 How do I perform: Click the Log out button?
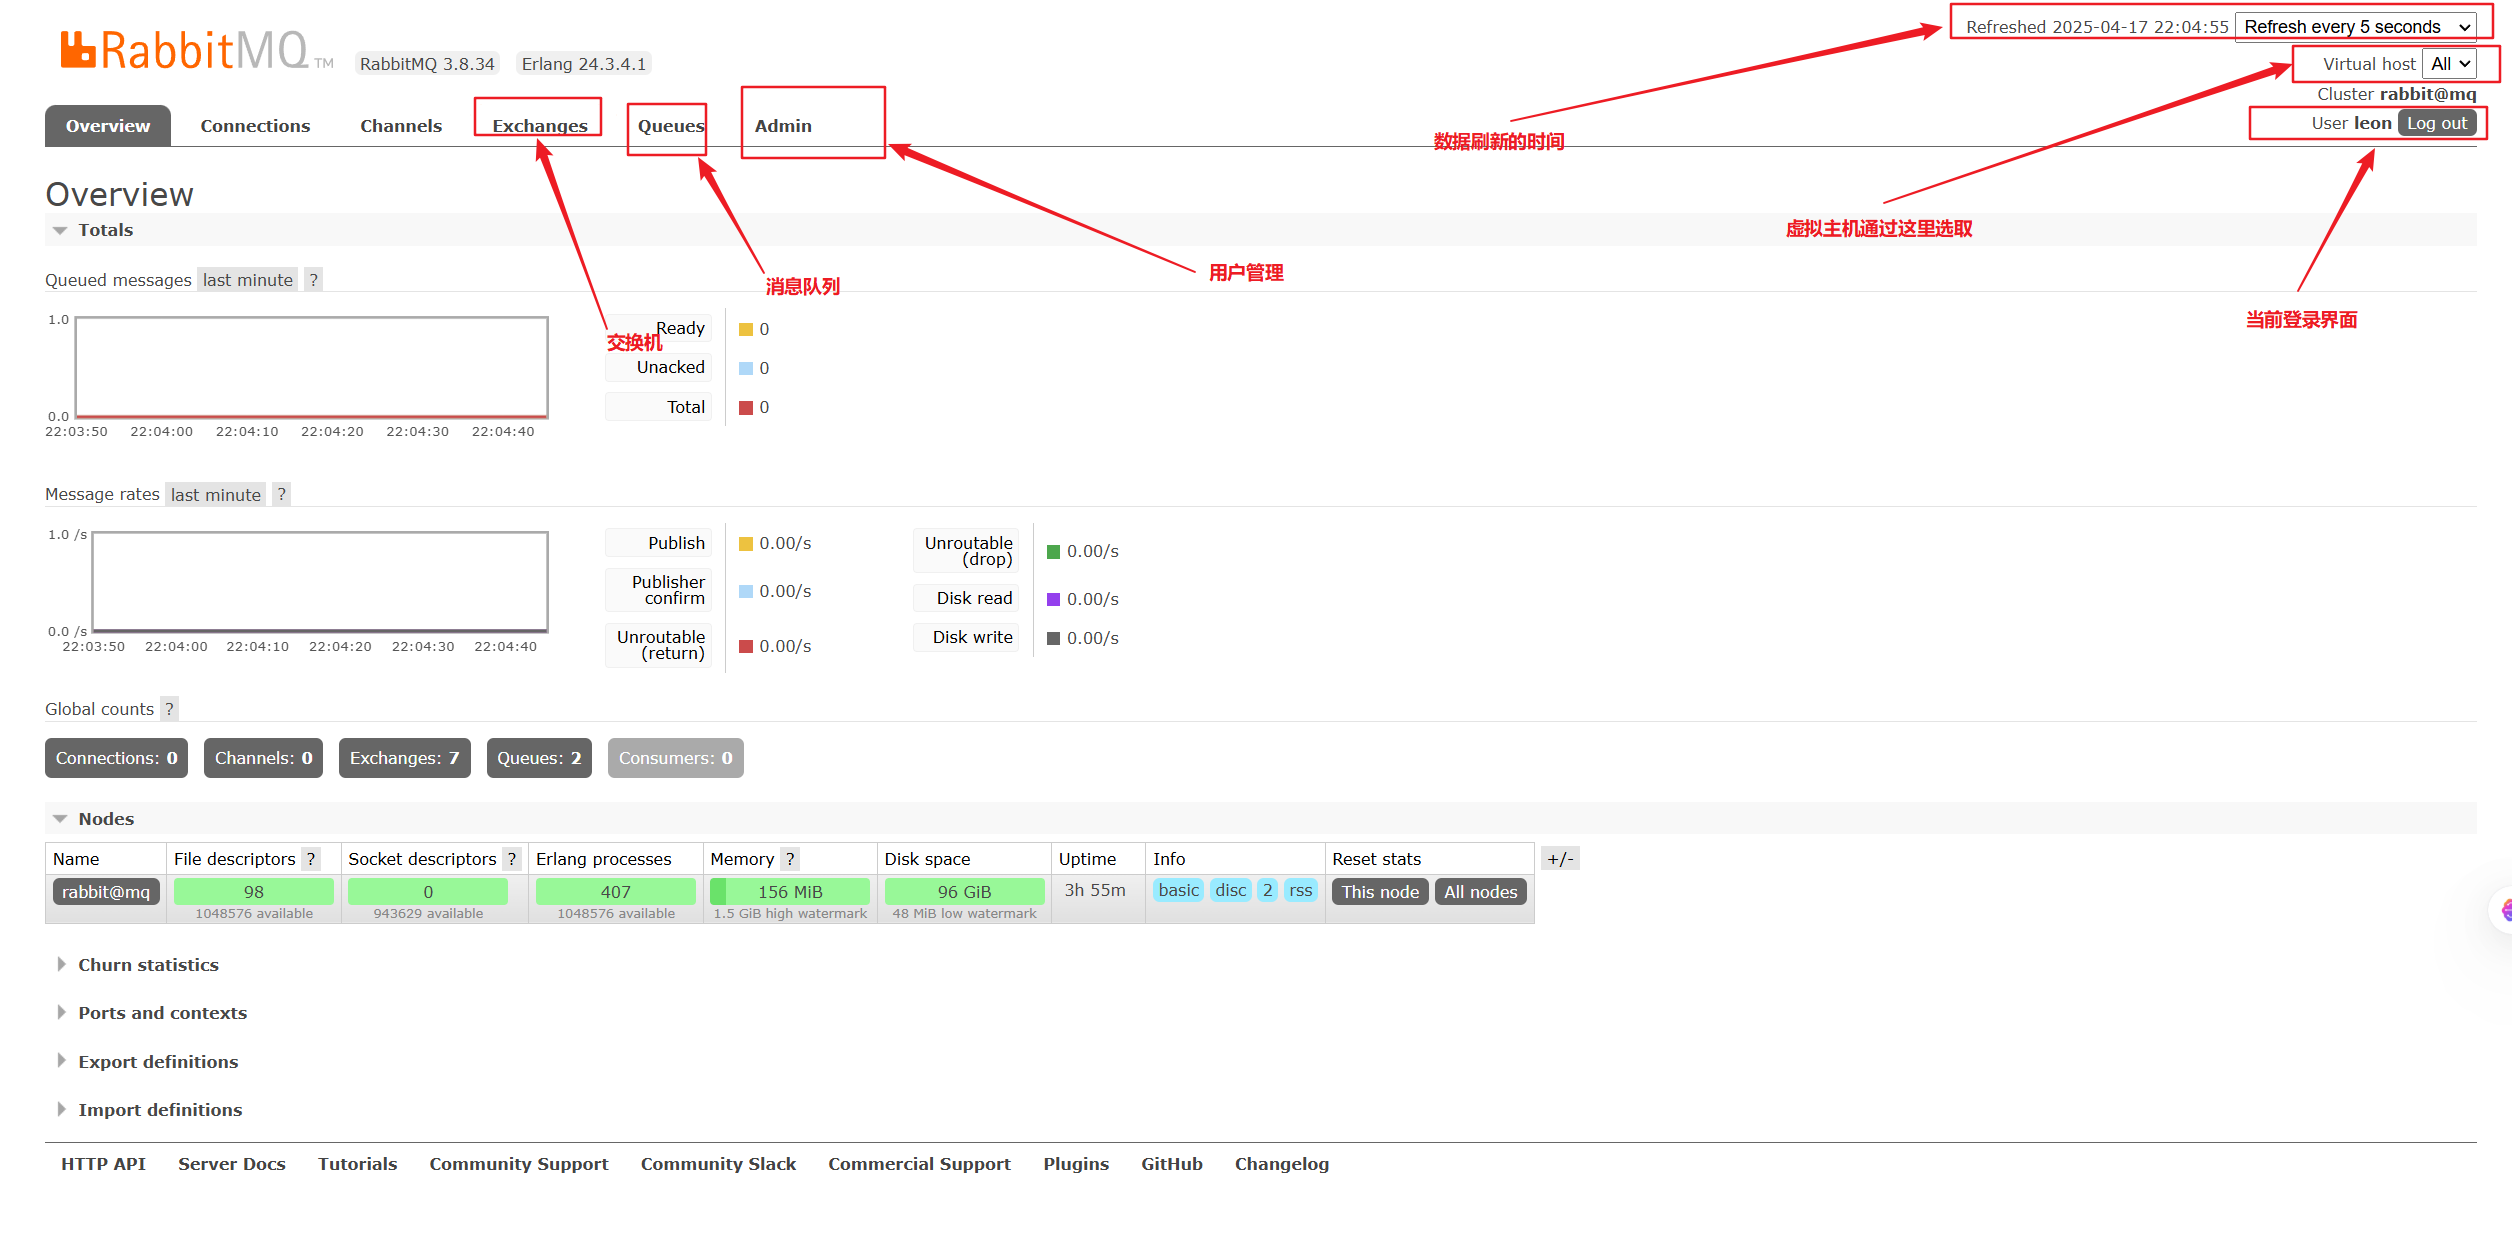pos(2436,123)
